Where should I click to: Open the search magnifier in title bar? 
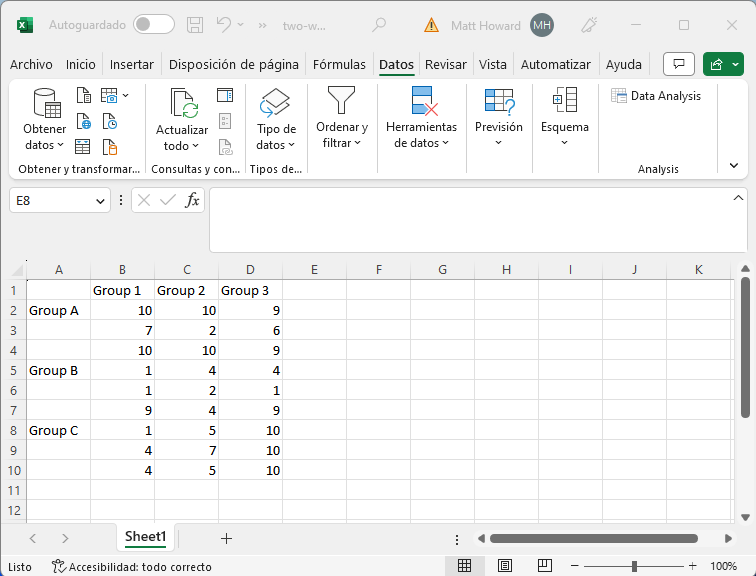point(379,25)
